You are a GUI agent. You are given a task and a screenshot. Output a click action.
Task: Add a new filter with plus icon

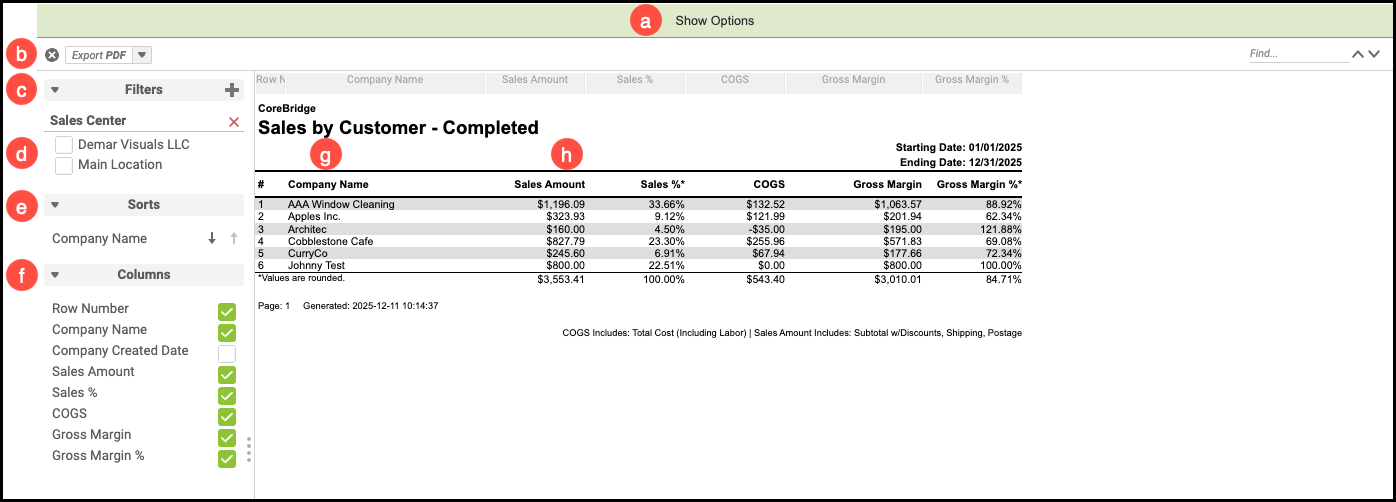(232, 90)
